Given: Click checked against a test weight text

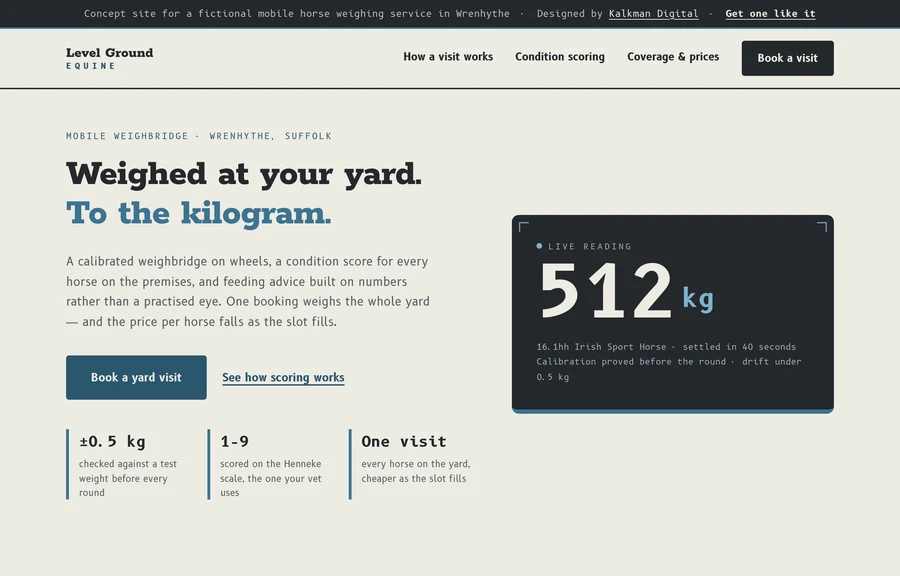Looking at the screenshot, I should tap(128, 478).
